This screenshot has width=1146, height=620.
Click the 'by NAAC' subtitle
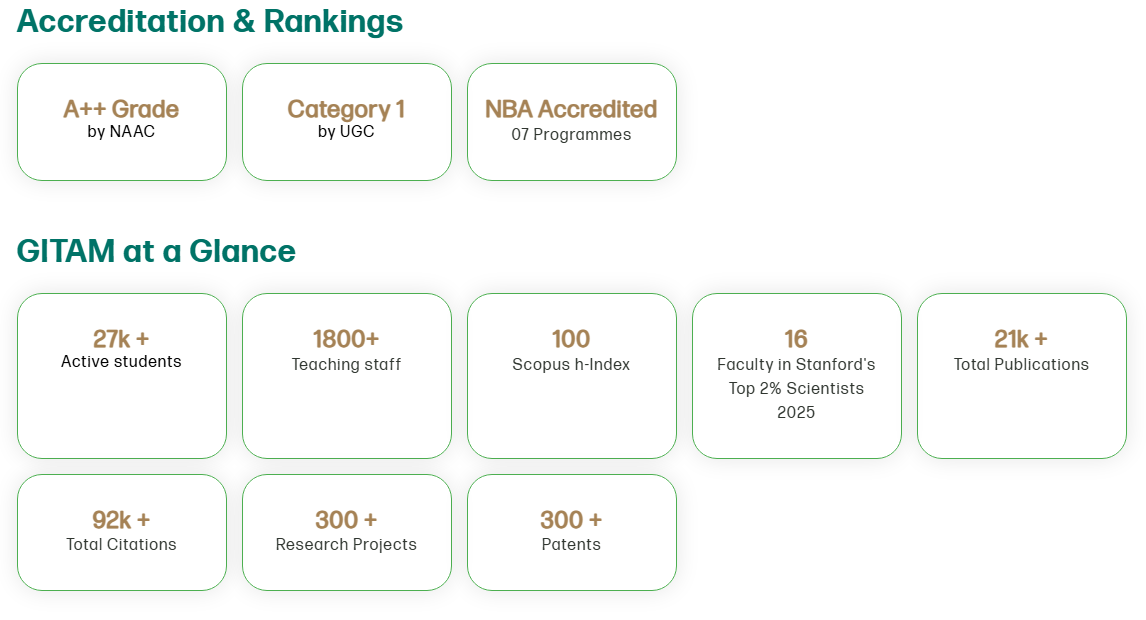pos(121,131)
